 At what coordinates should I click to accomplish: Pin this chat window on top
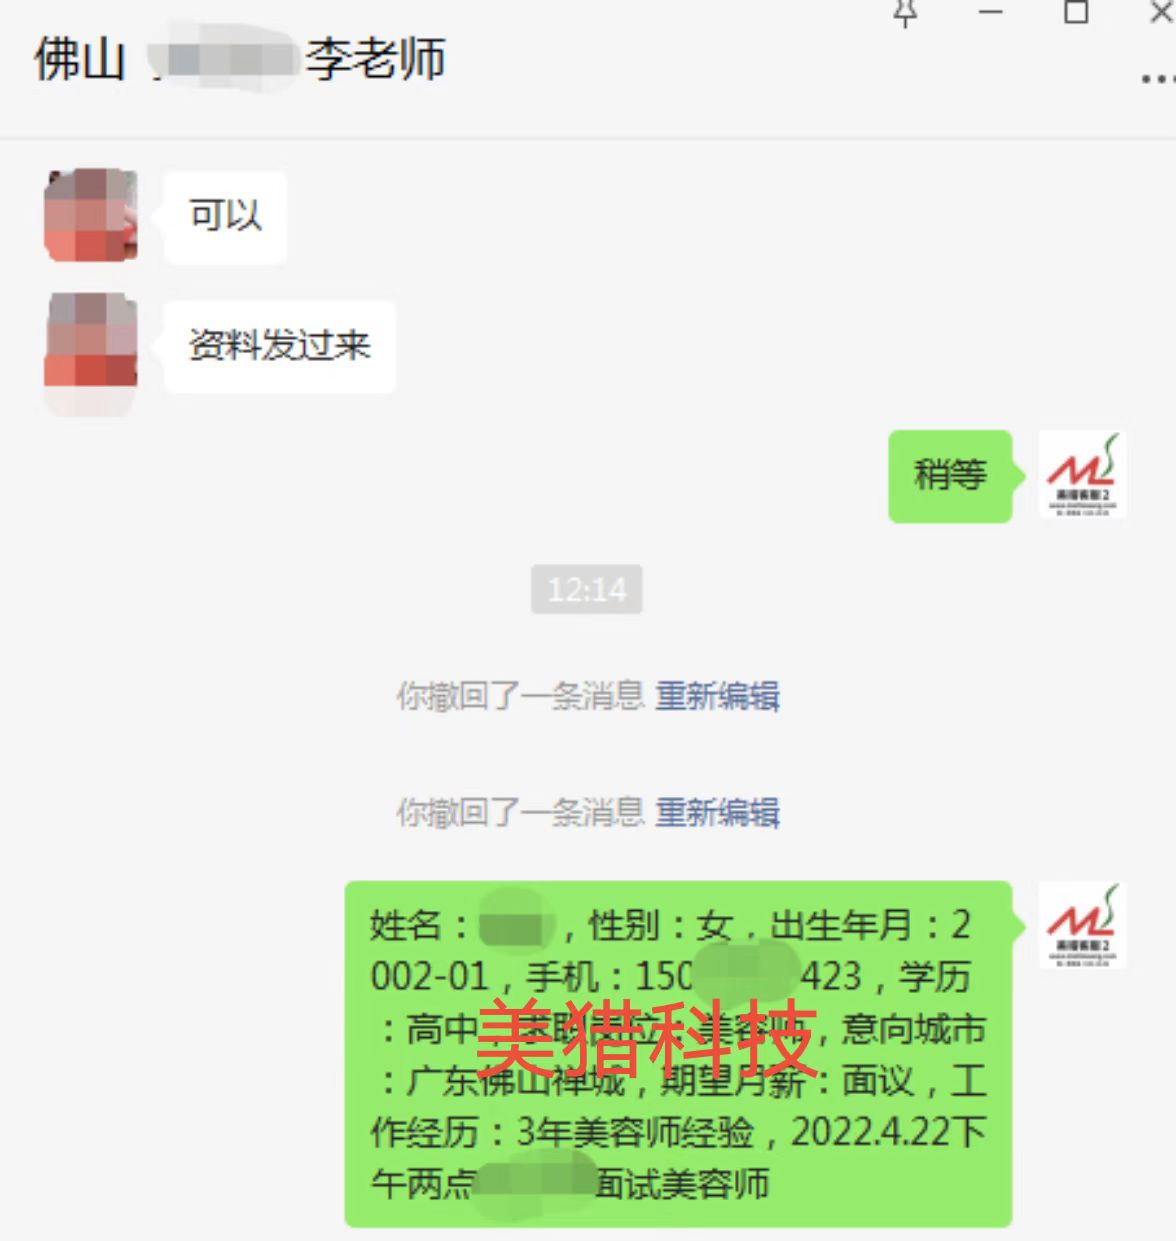pos(905,13)
